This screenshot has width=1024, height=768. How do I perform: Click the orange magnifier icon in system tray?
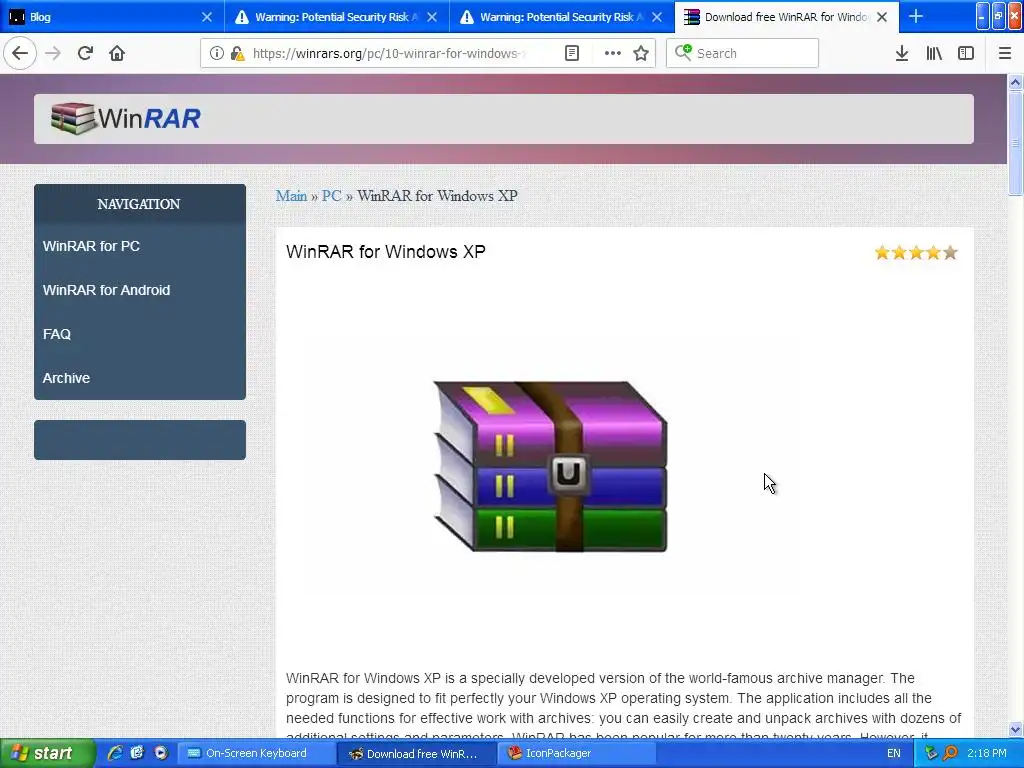950,754
